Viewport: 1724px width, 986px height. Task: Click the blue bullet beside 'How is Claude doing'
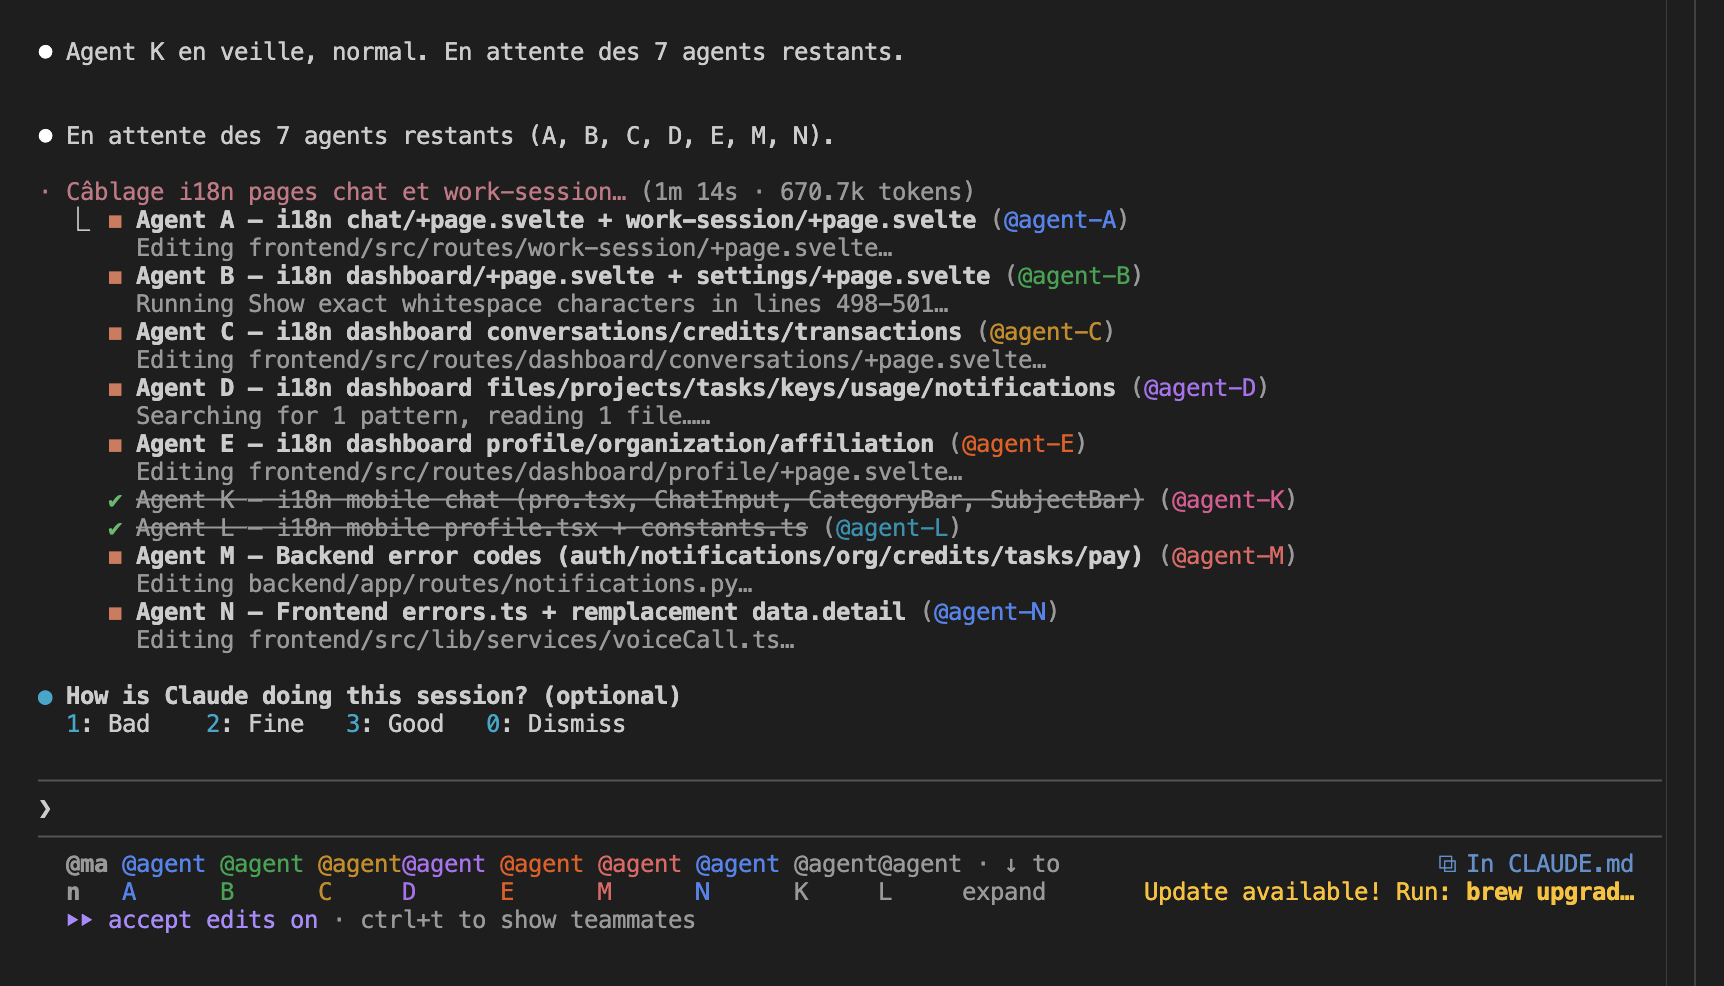point(44,695)
